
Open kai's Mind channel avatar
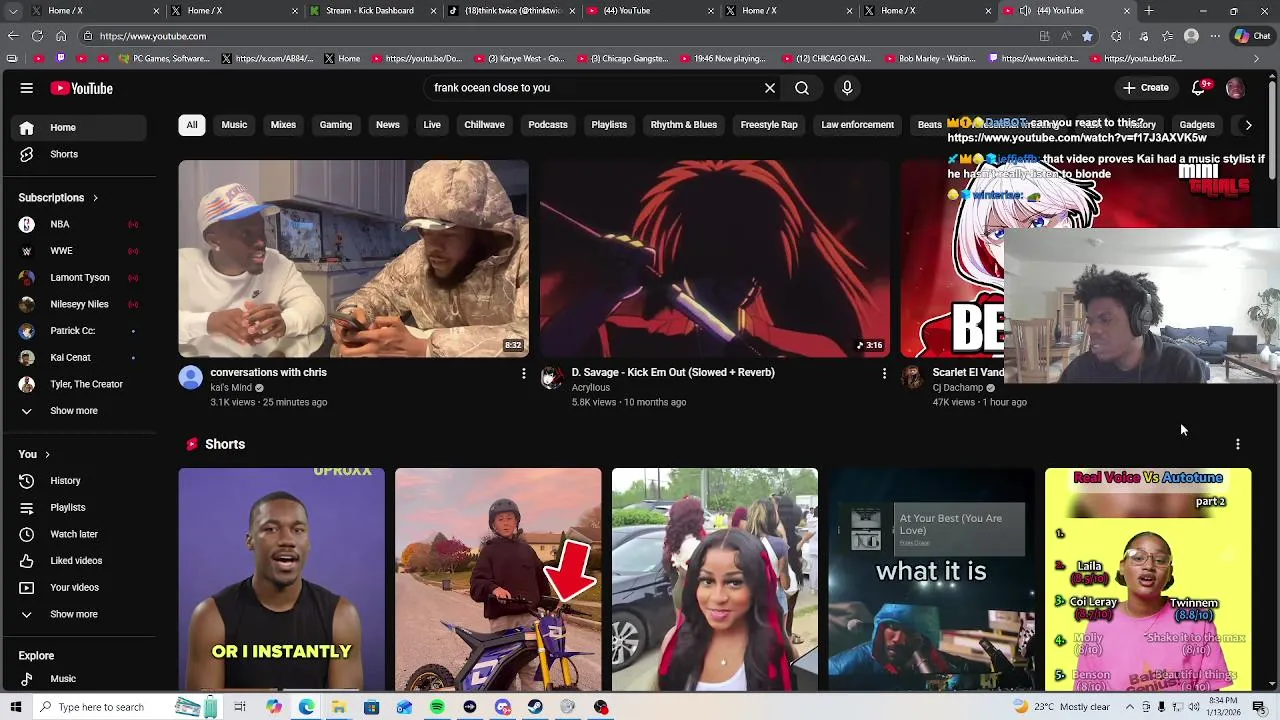(x=190, y=377)
